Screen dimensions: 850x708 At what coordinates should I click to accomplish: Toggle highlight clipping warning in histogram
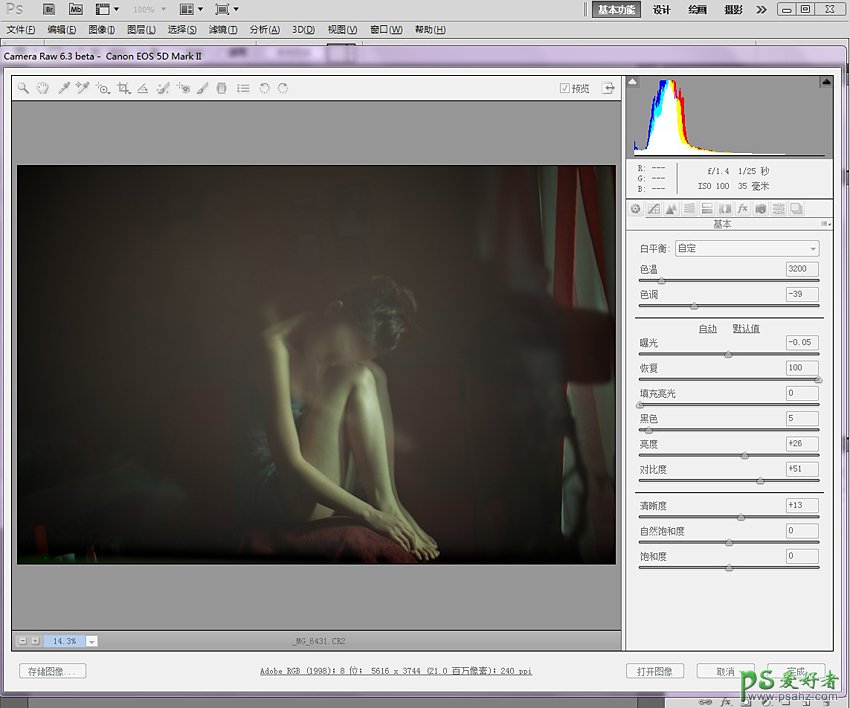(825, 82)
